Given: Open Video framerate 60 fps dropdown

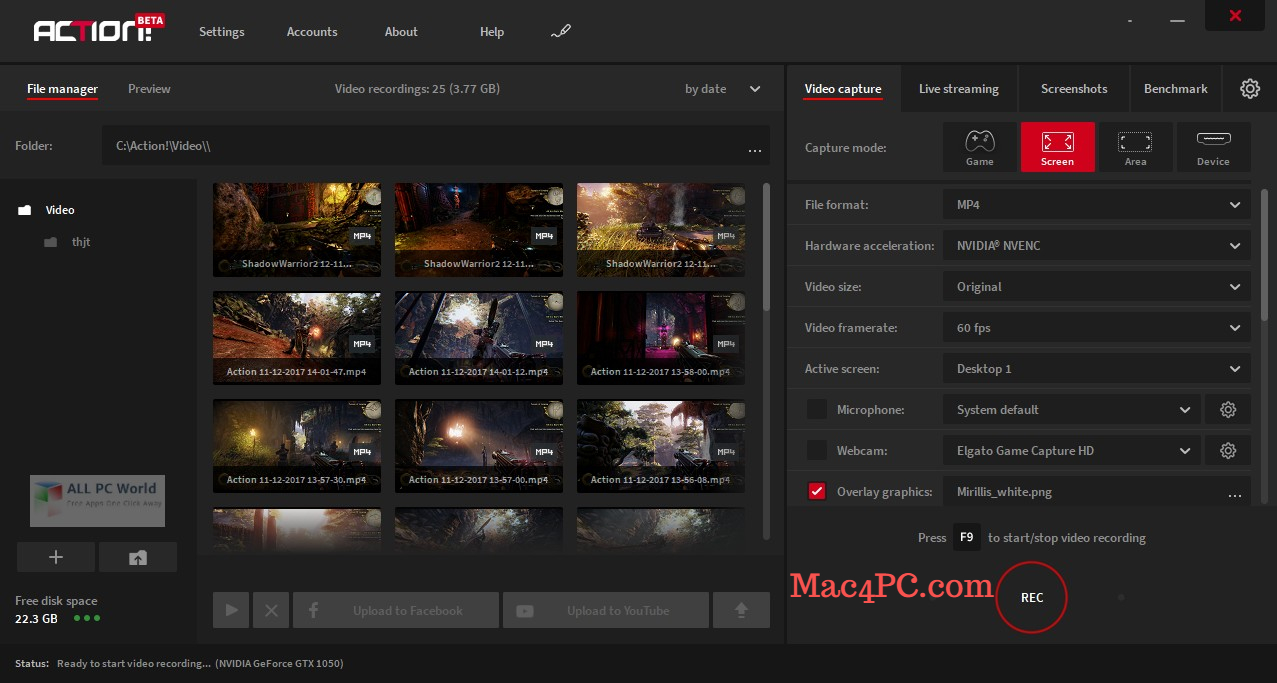Looking at the screenshot, I should [1097, 327].
